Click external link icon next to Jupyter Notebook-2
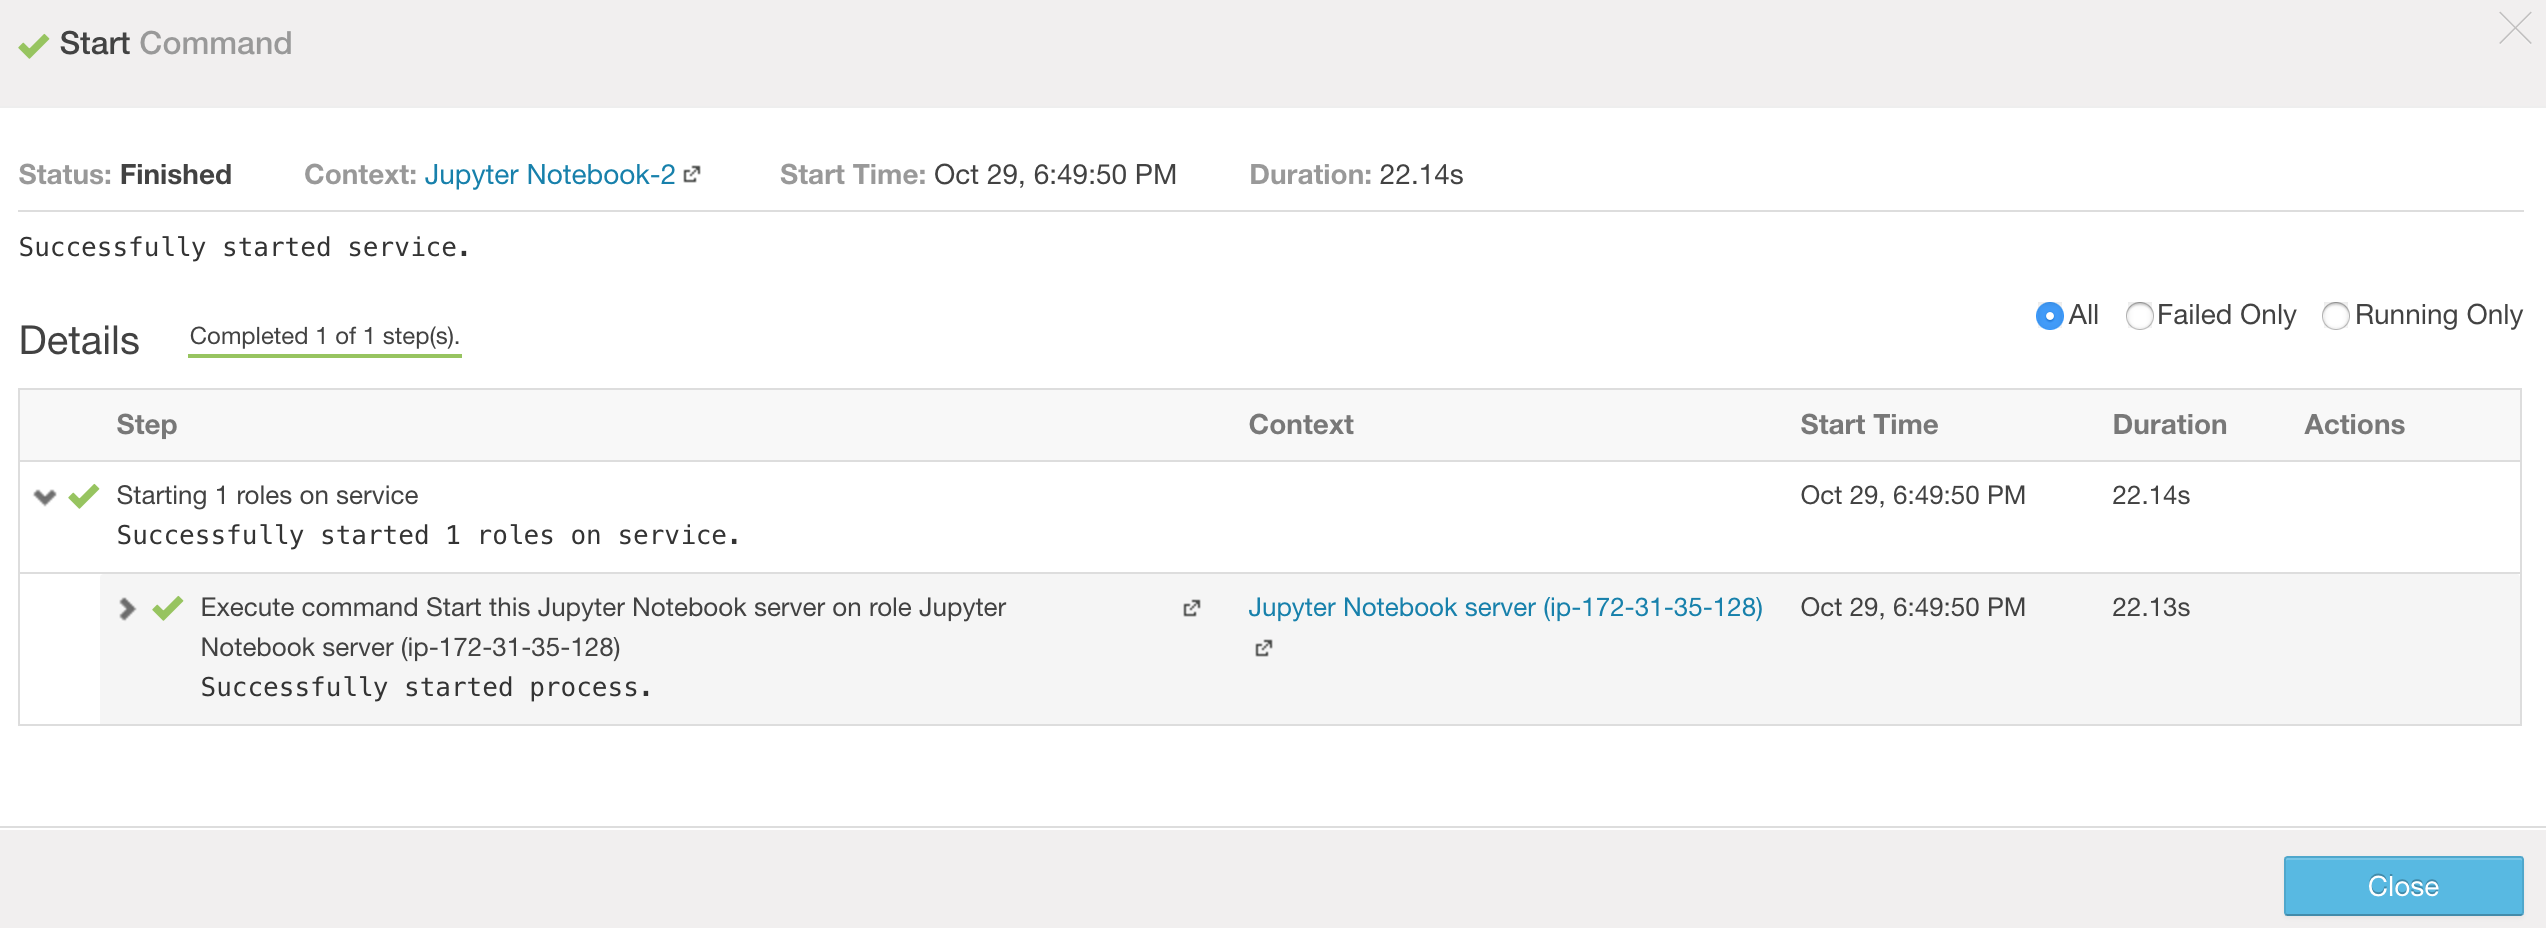 692,175
